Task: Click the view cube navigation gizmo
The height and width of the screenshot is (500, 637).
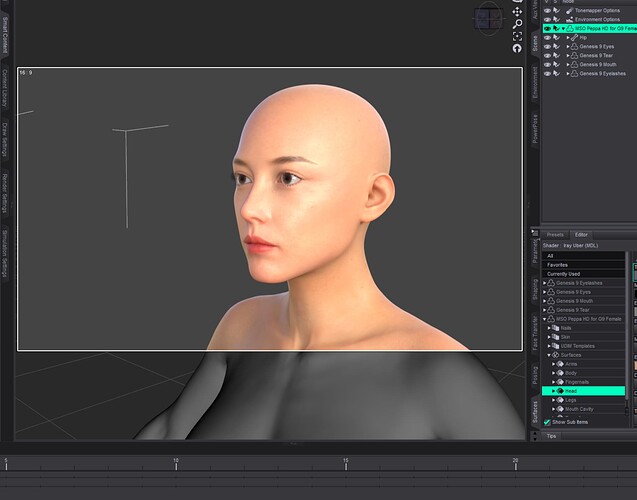Action: click(x=490, y=17)
